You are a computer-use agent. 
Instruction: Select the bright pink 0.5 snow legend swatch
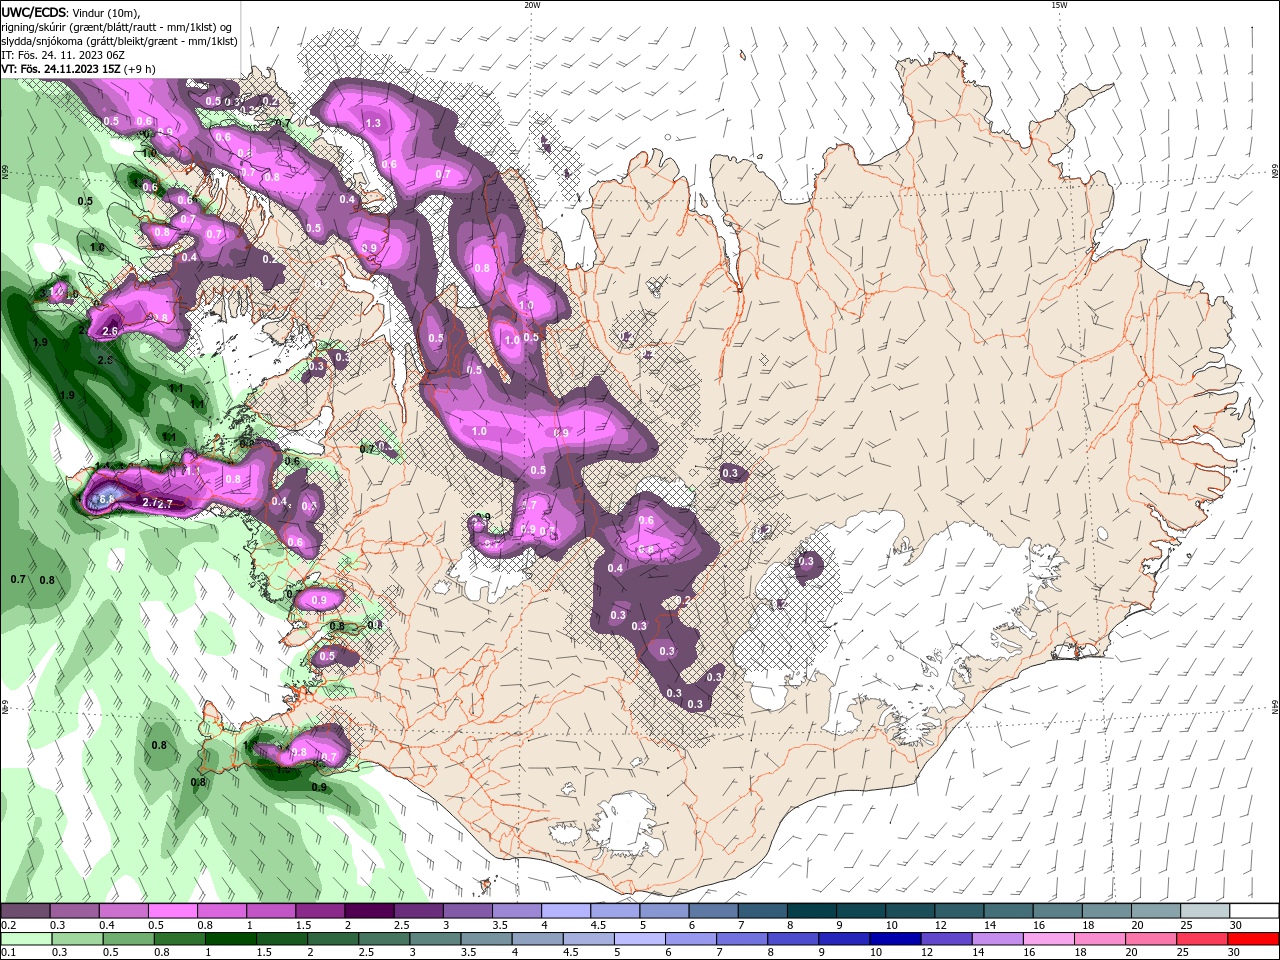[x=172, y=911]
